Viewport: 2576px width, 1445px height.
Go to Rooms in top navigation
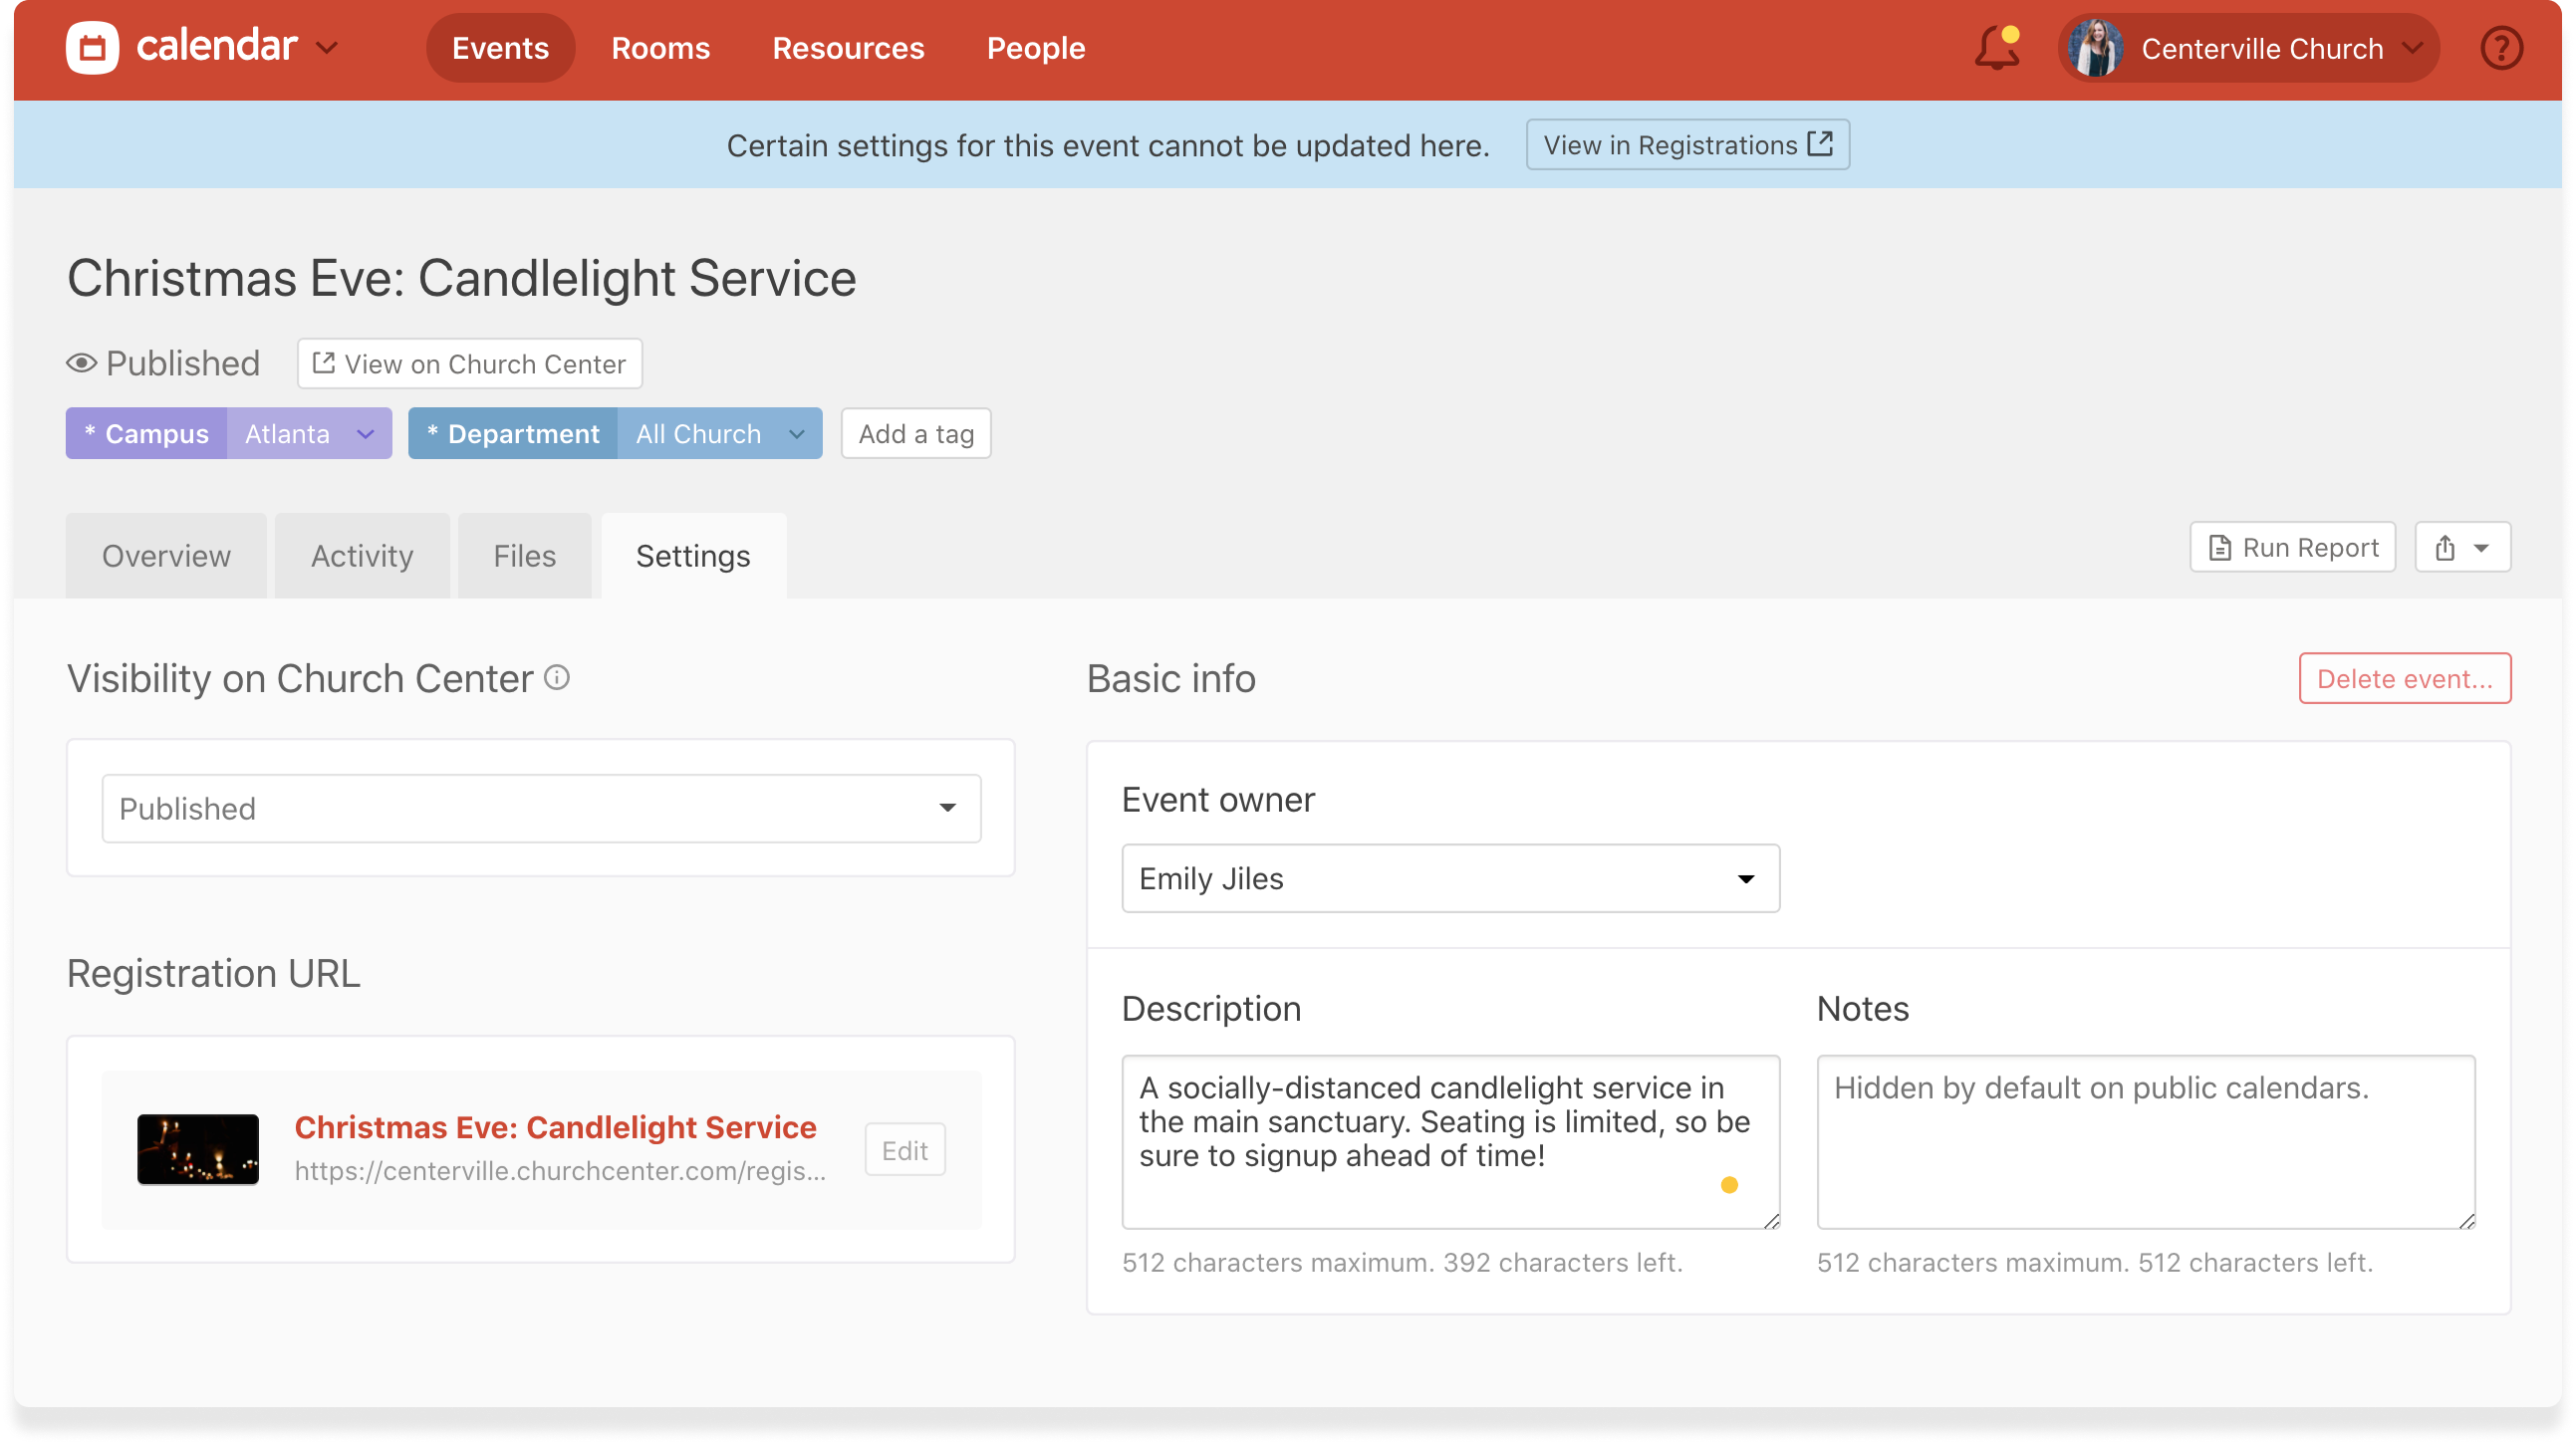tap(660, 48)
